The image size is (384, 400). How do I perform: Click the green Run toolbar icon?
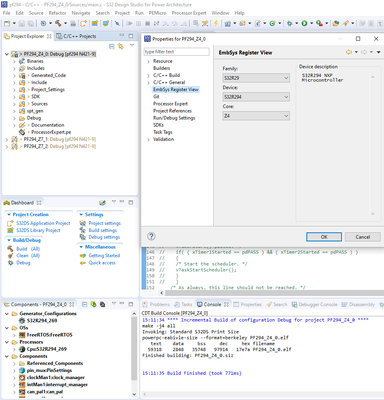(x=304, y=23)
